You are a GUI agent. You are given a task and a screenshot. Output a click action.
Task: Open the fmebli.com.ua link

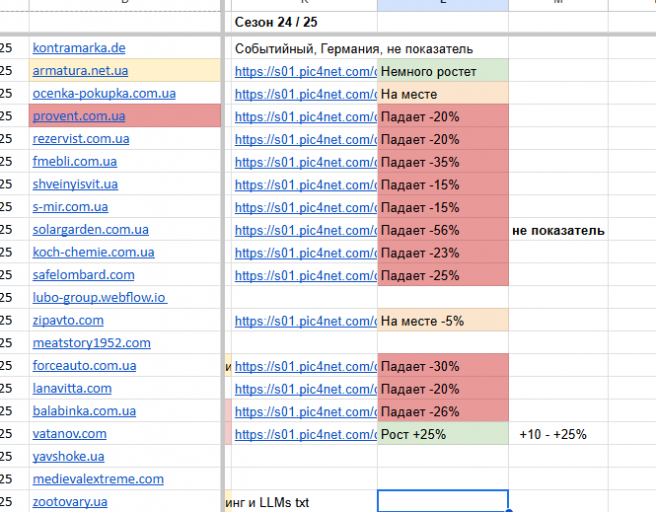coord(75,161)
